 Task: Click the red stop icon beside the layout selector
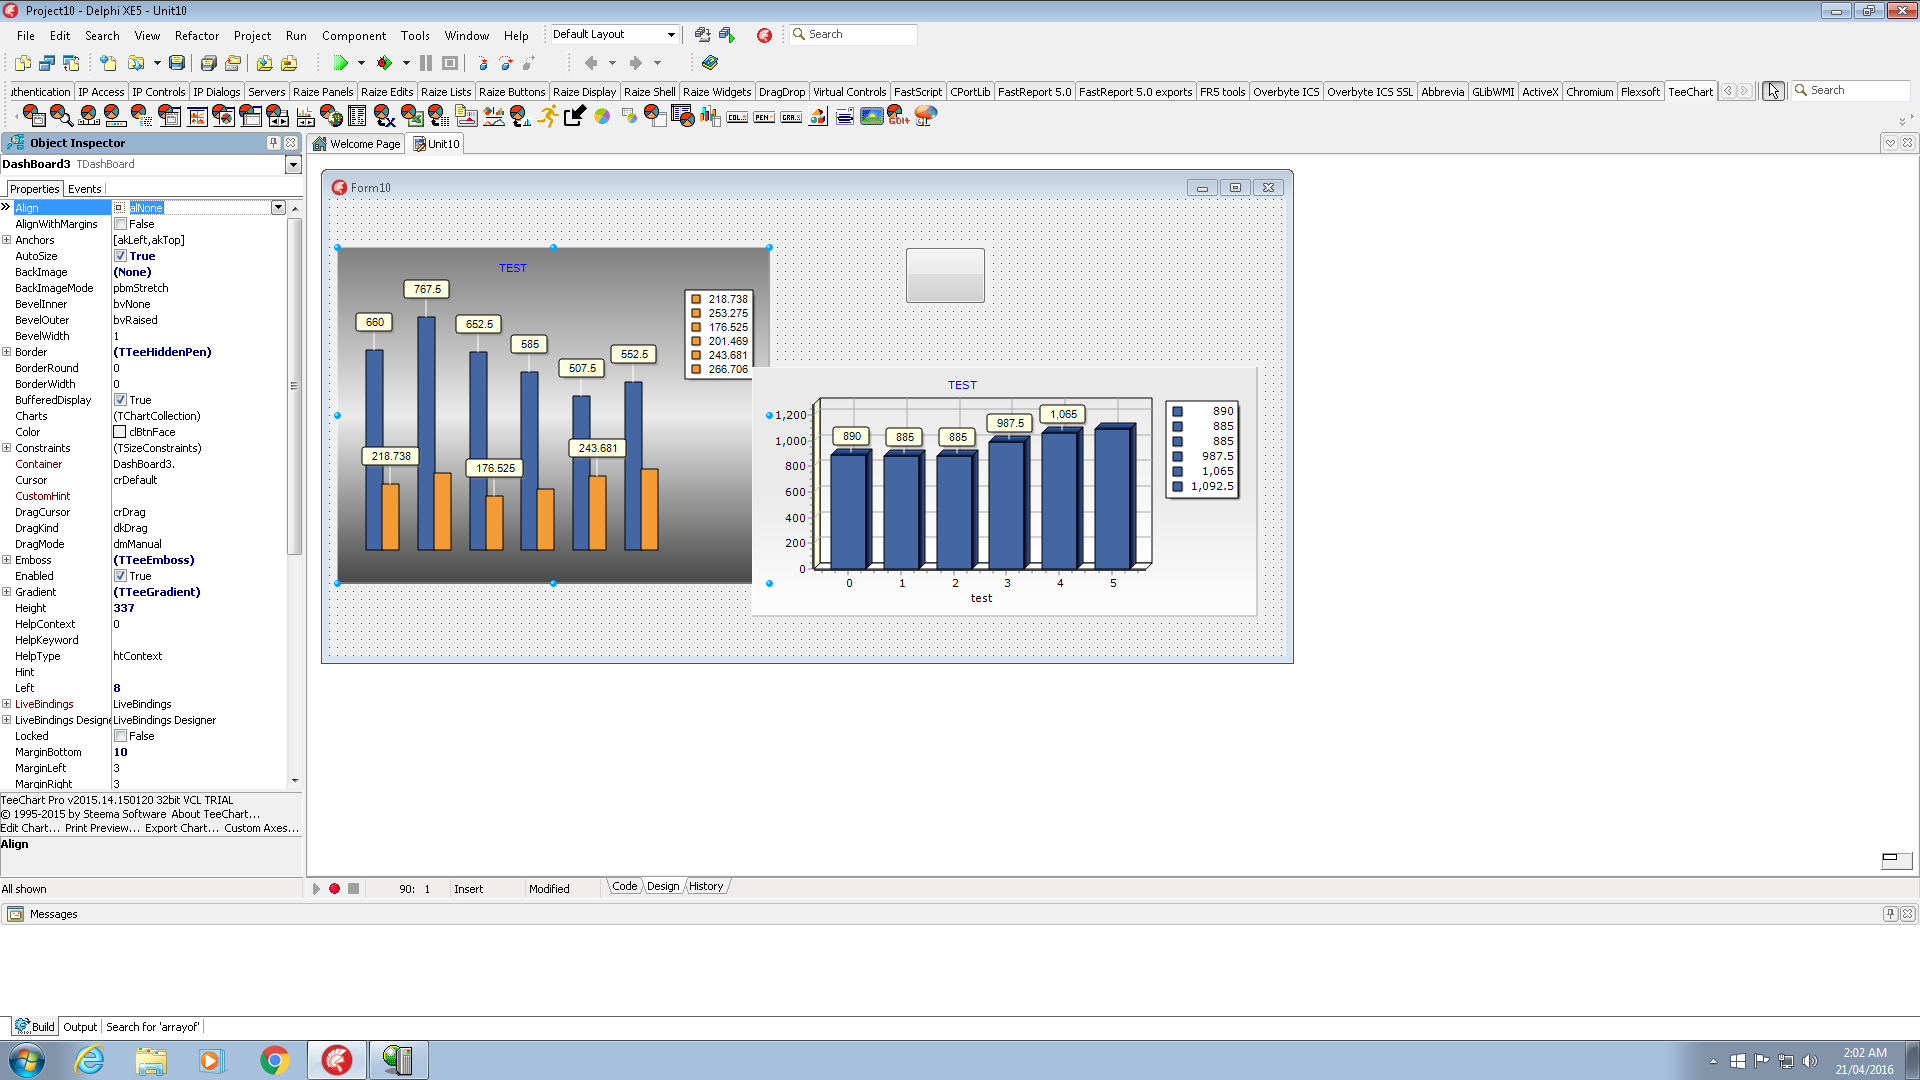pyautogui.click(x=764, y=35)
